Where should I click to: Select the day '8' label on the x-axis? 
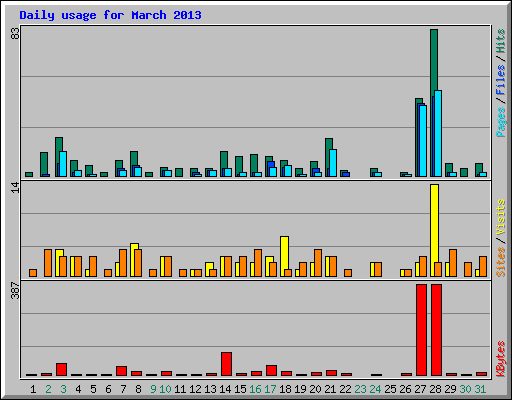pos(138,389)
